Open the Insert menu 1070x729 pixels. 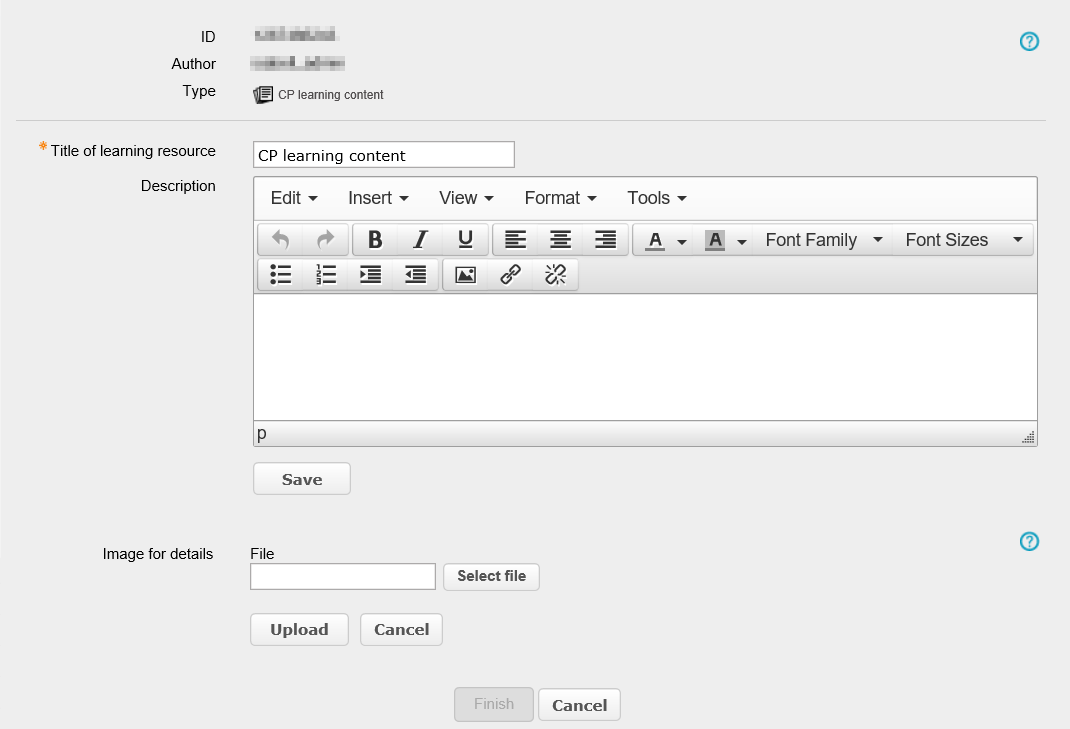tap(378, 198)
